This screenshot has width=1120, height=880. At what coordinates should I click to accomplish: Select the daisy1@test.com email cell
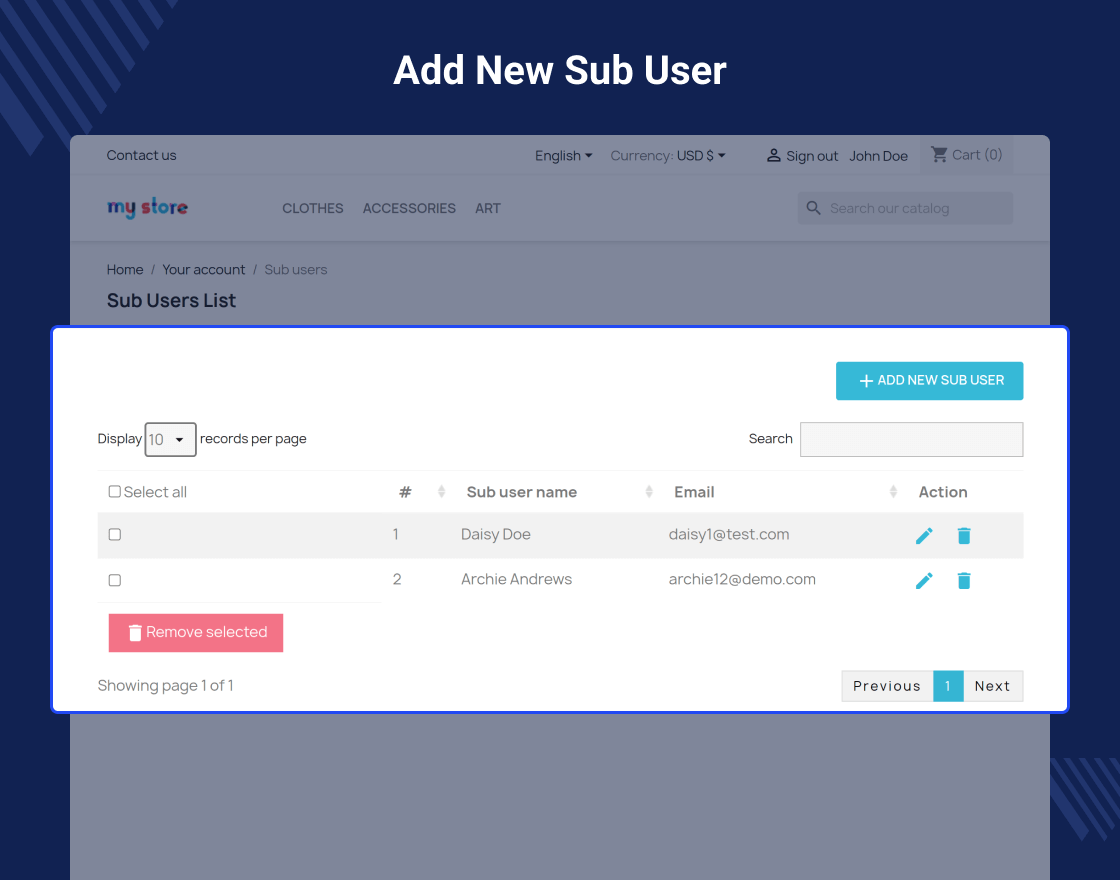[729, 534]
